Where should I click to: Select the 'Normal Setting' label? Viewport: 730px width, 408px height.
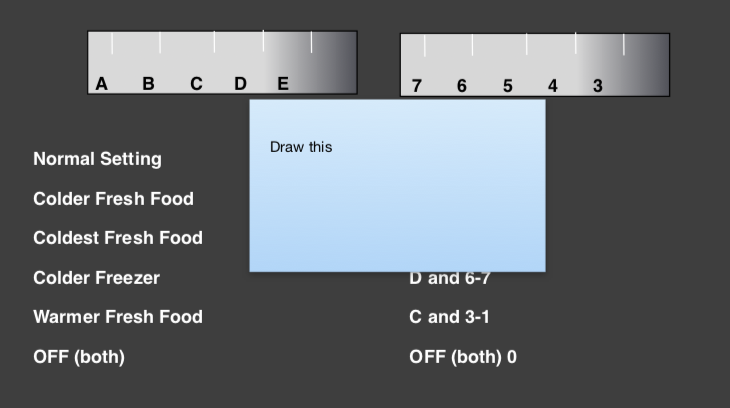97,159
